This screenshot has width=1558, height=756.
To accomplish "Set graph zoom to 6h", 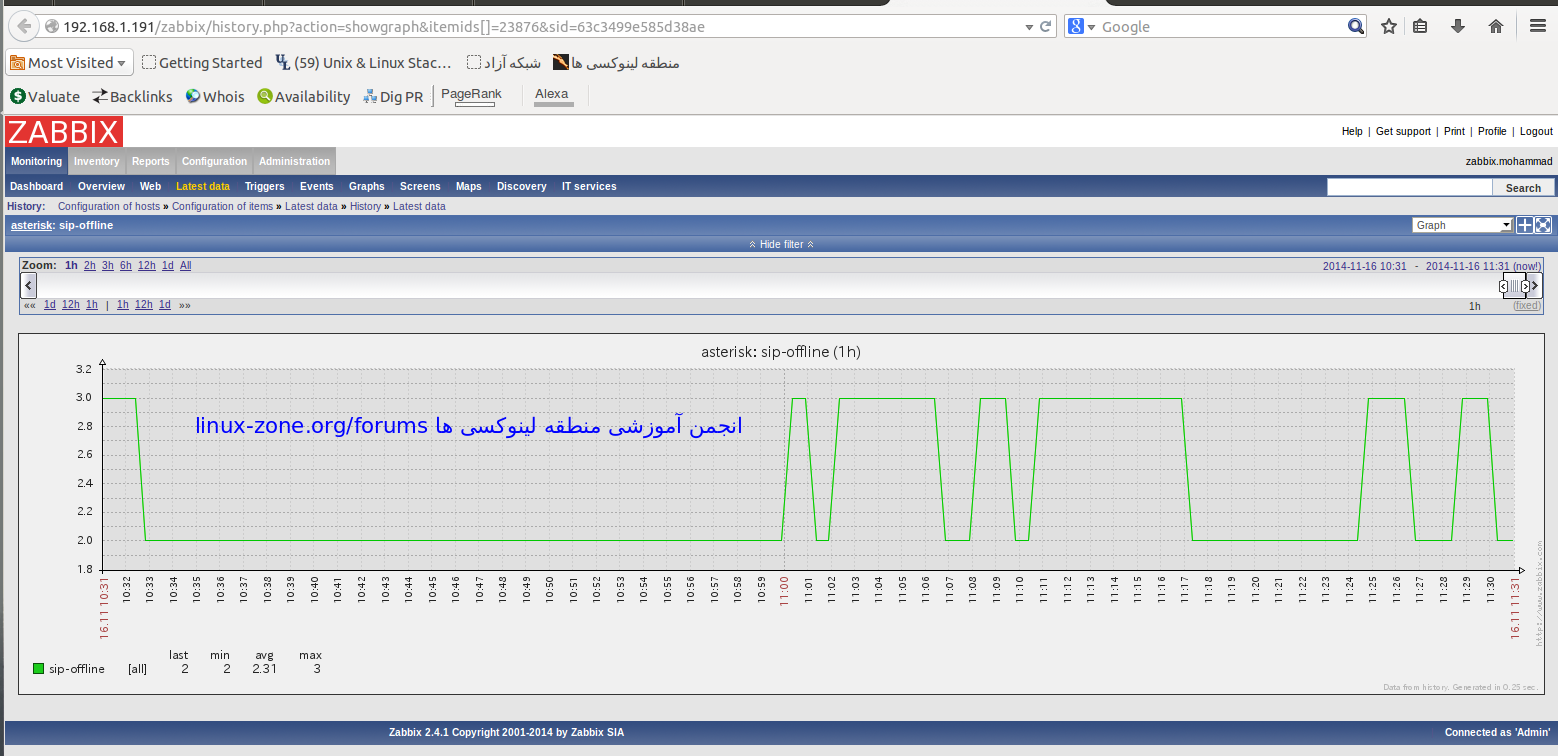I will tap(125, 265).
